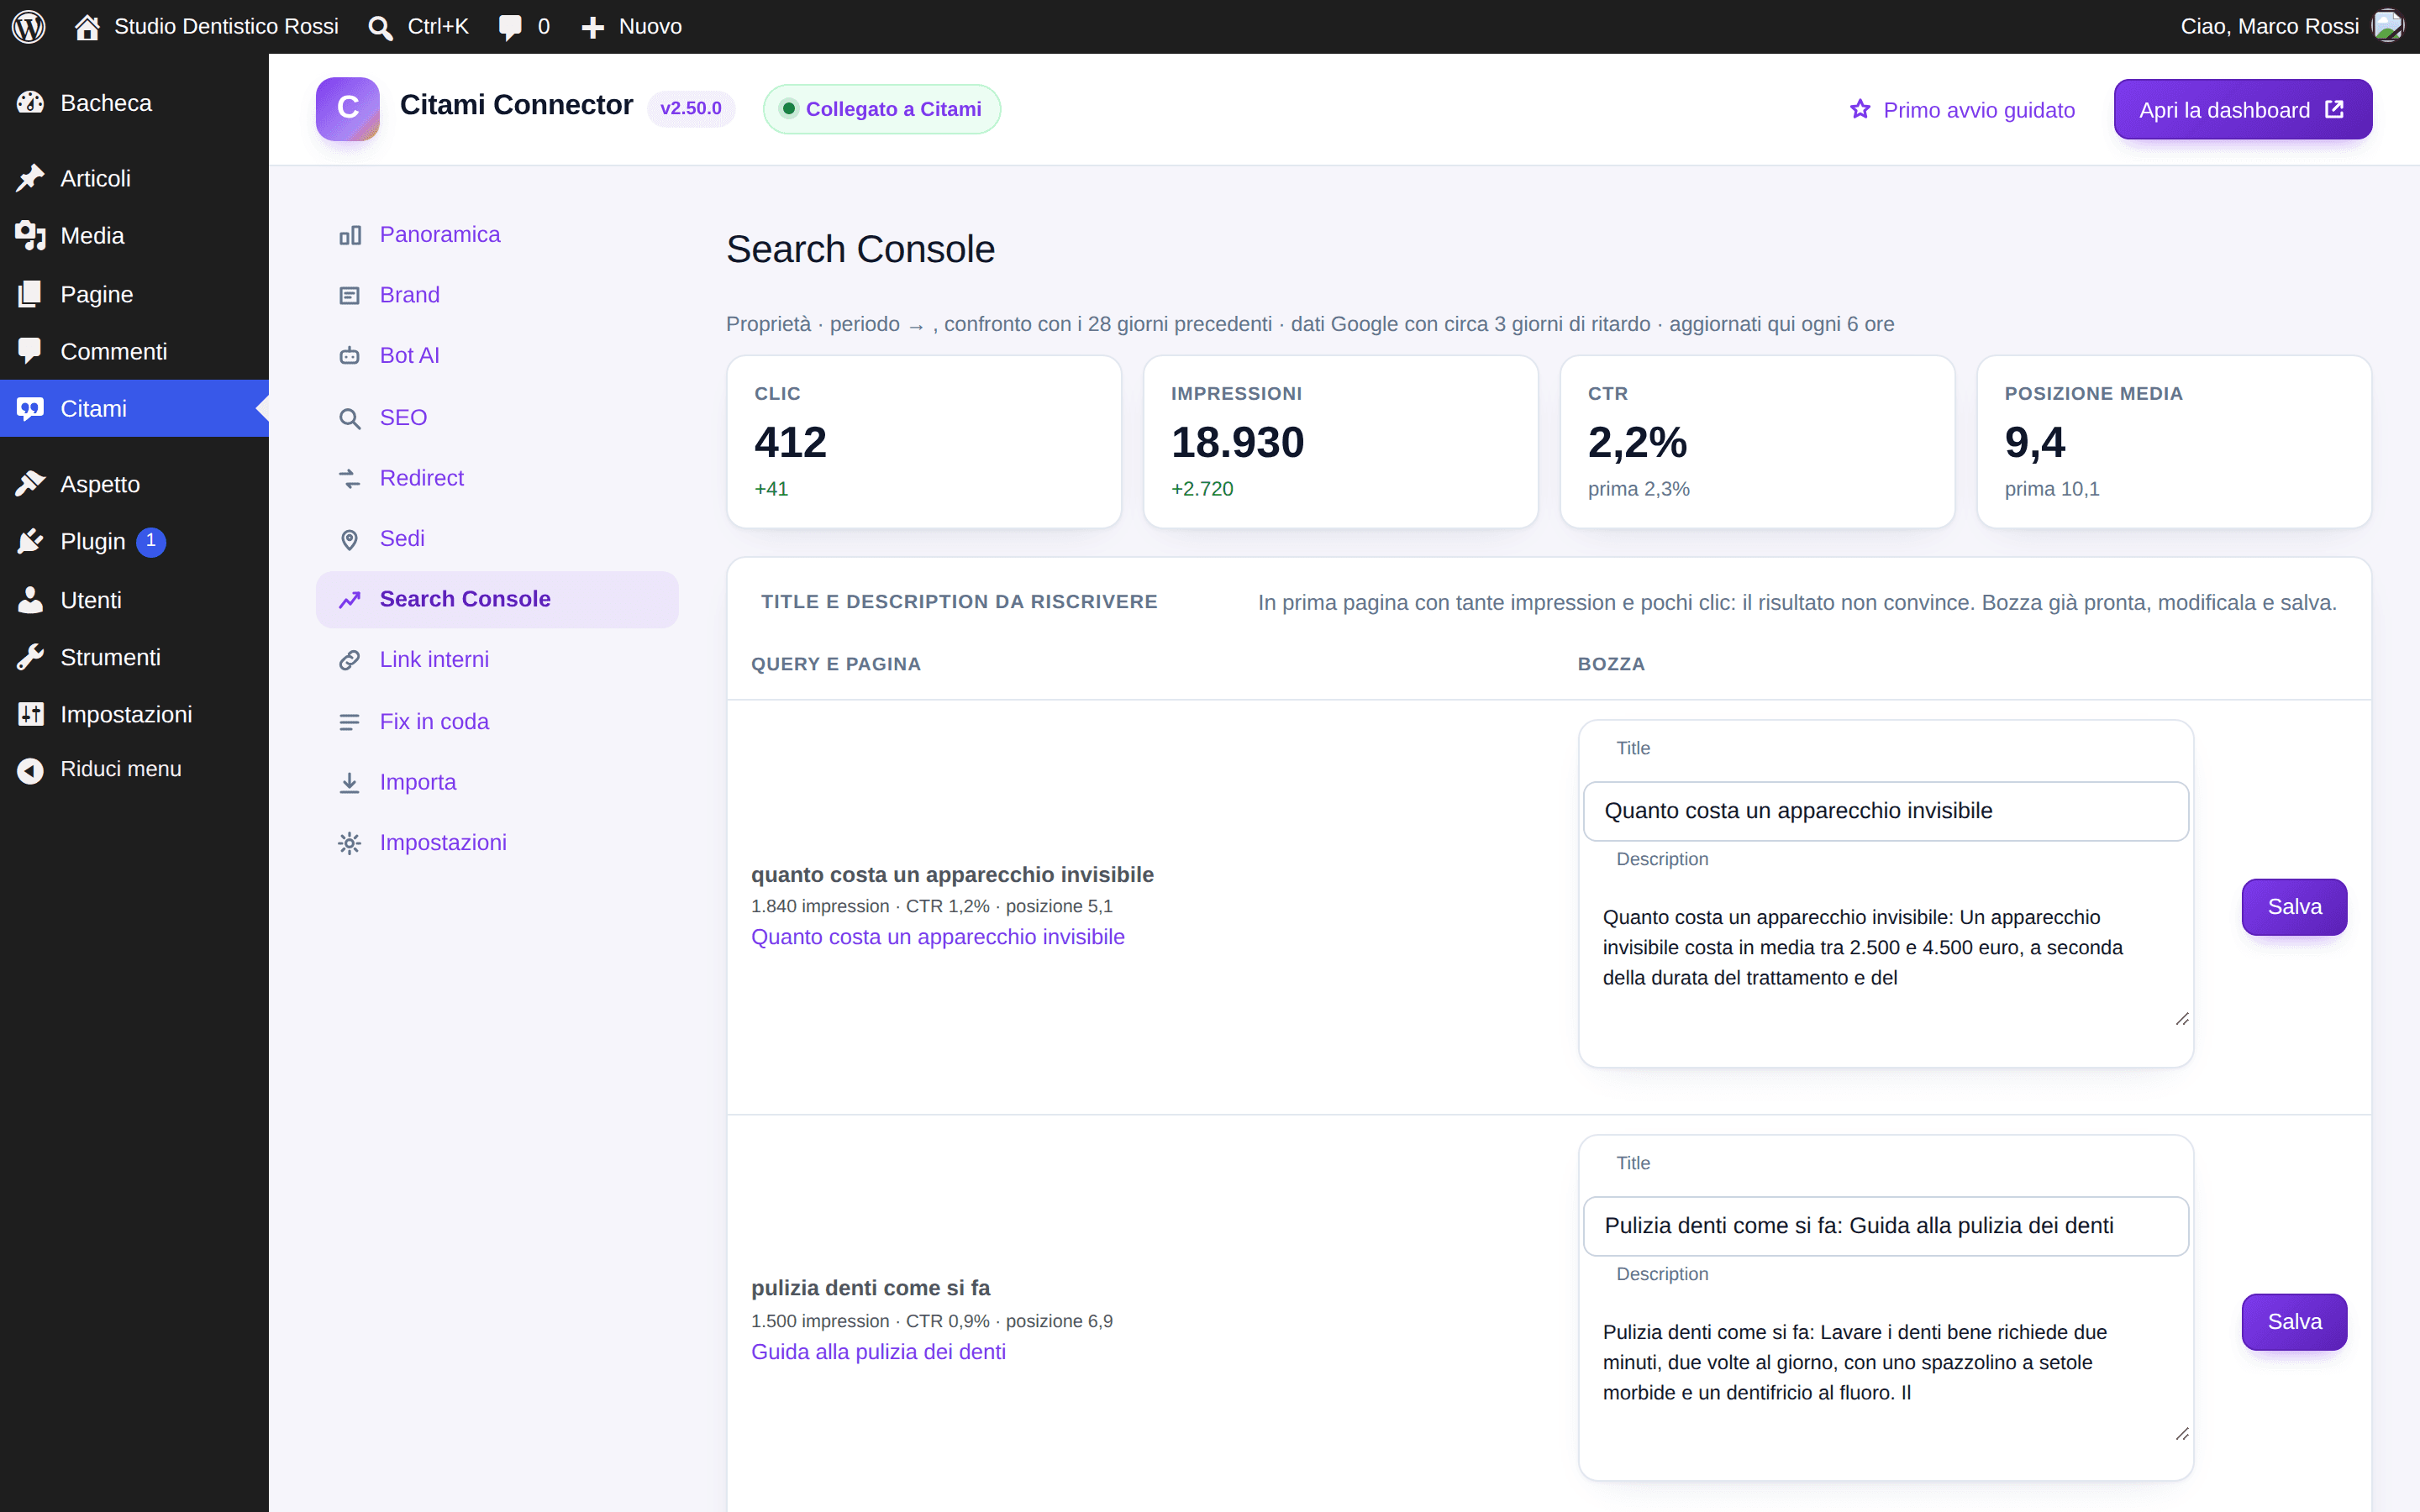Click the Ctrl+K search magnifier icon
This screenshot has height=1512, width=2420.
[380, 27]
